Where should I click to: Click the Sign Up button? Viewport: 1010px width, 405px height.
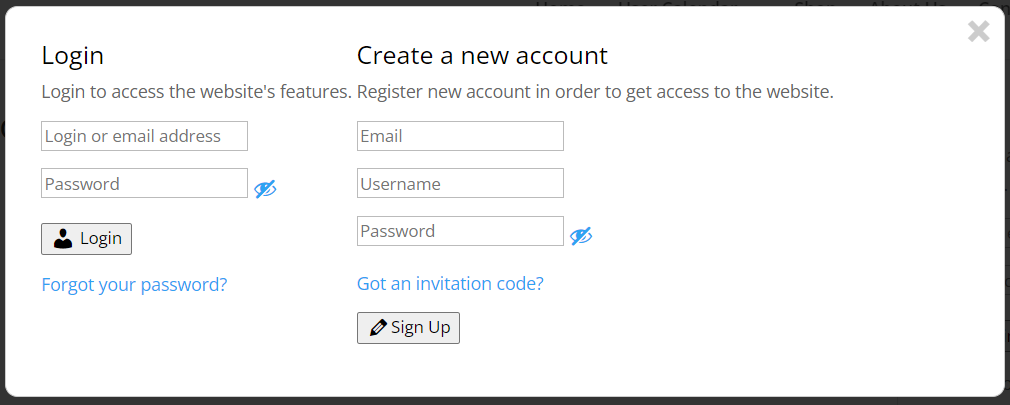point(408,328)
